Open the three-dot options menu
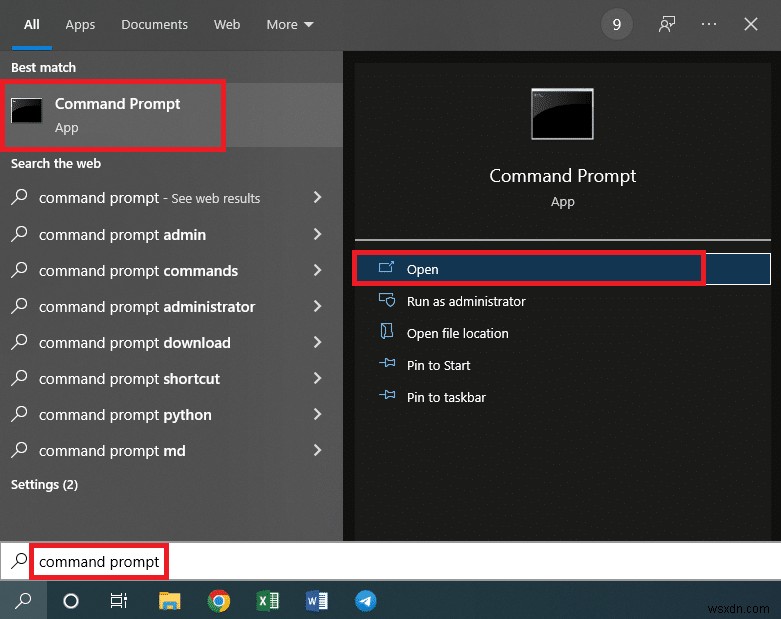 pyautogui.click(x=709, y=24)
